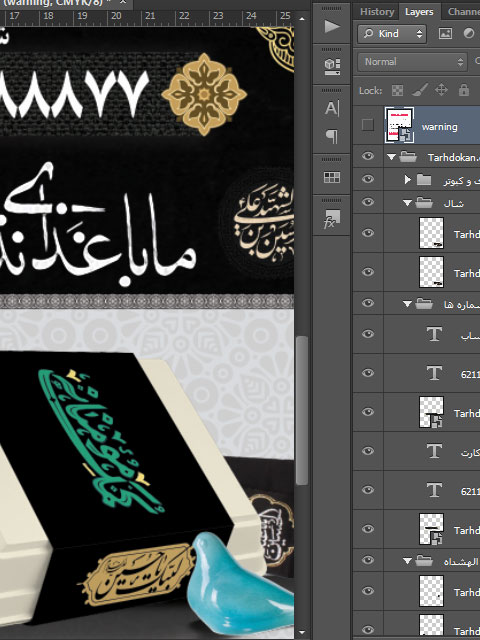Lock image pixels brush icon
480x640 pixels.
[x=420, y=90]
